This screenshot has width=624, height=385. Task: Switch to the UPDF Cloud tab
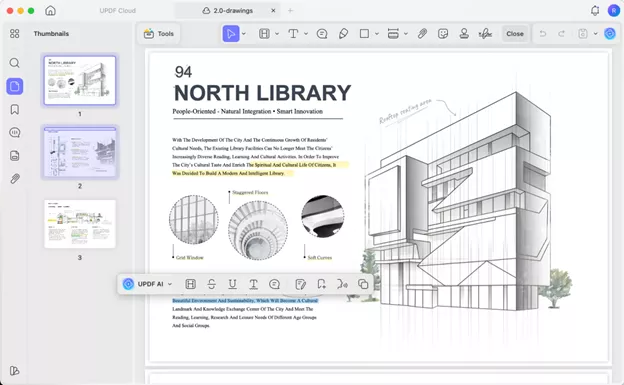click(x=118, y=11)
